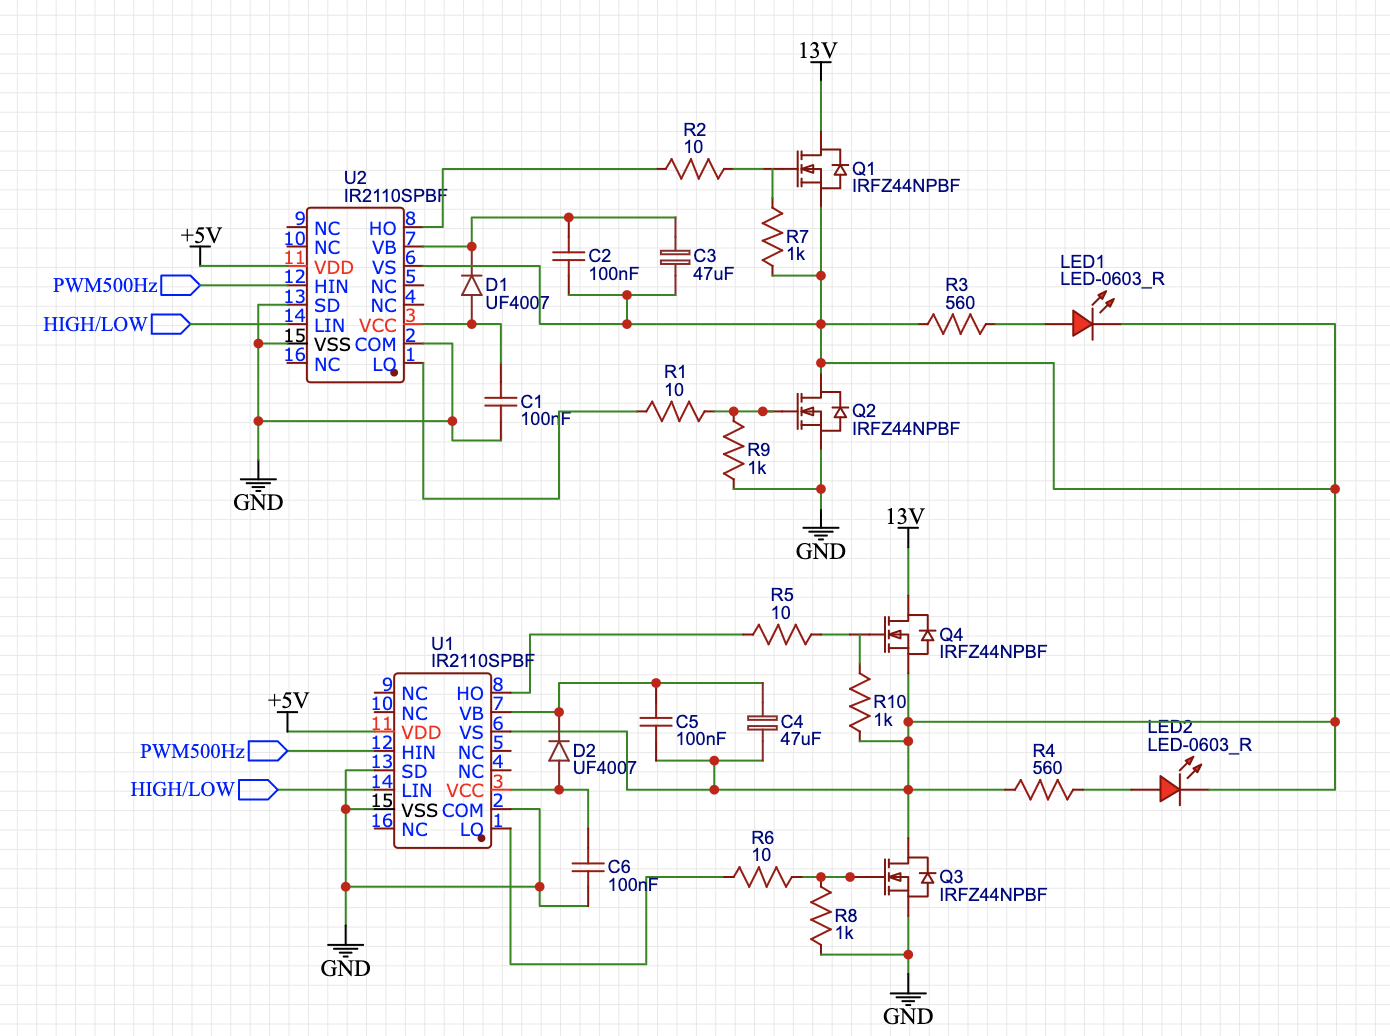1390x1036 pixels.
Task: Click the R6 resistor symbol
Action: pos(762,877)
